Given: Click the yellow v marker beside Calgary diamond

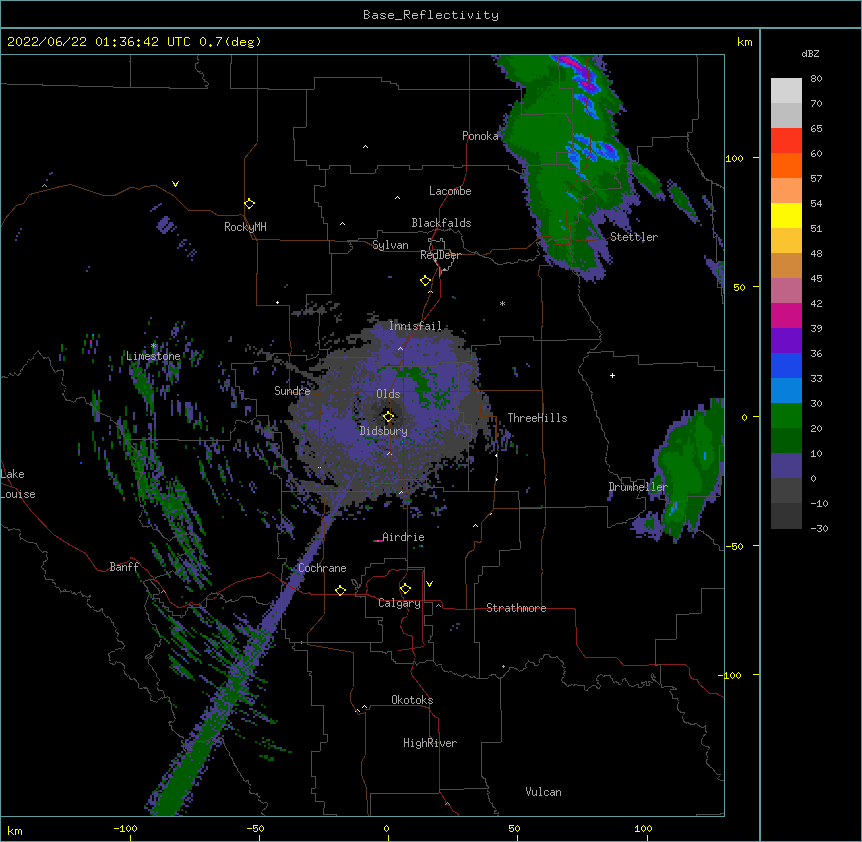Looking at the screenshot, I should coord(429,584).
